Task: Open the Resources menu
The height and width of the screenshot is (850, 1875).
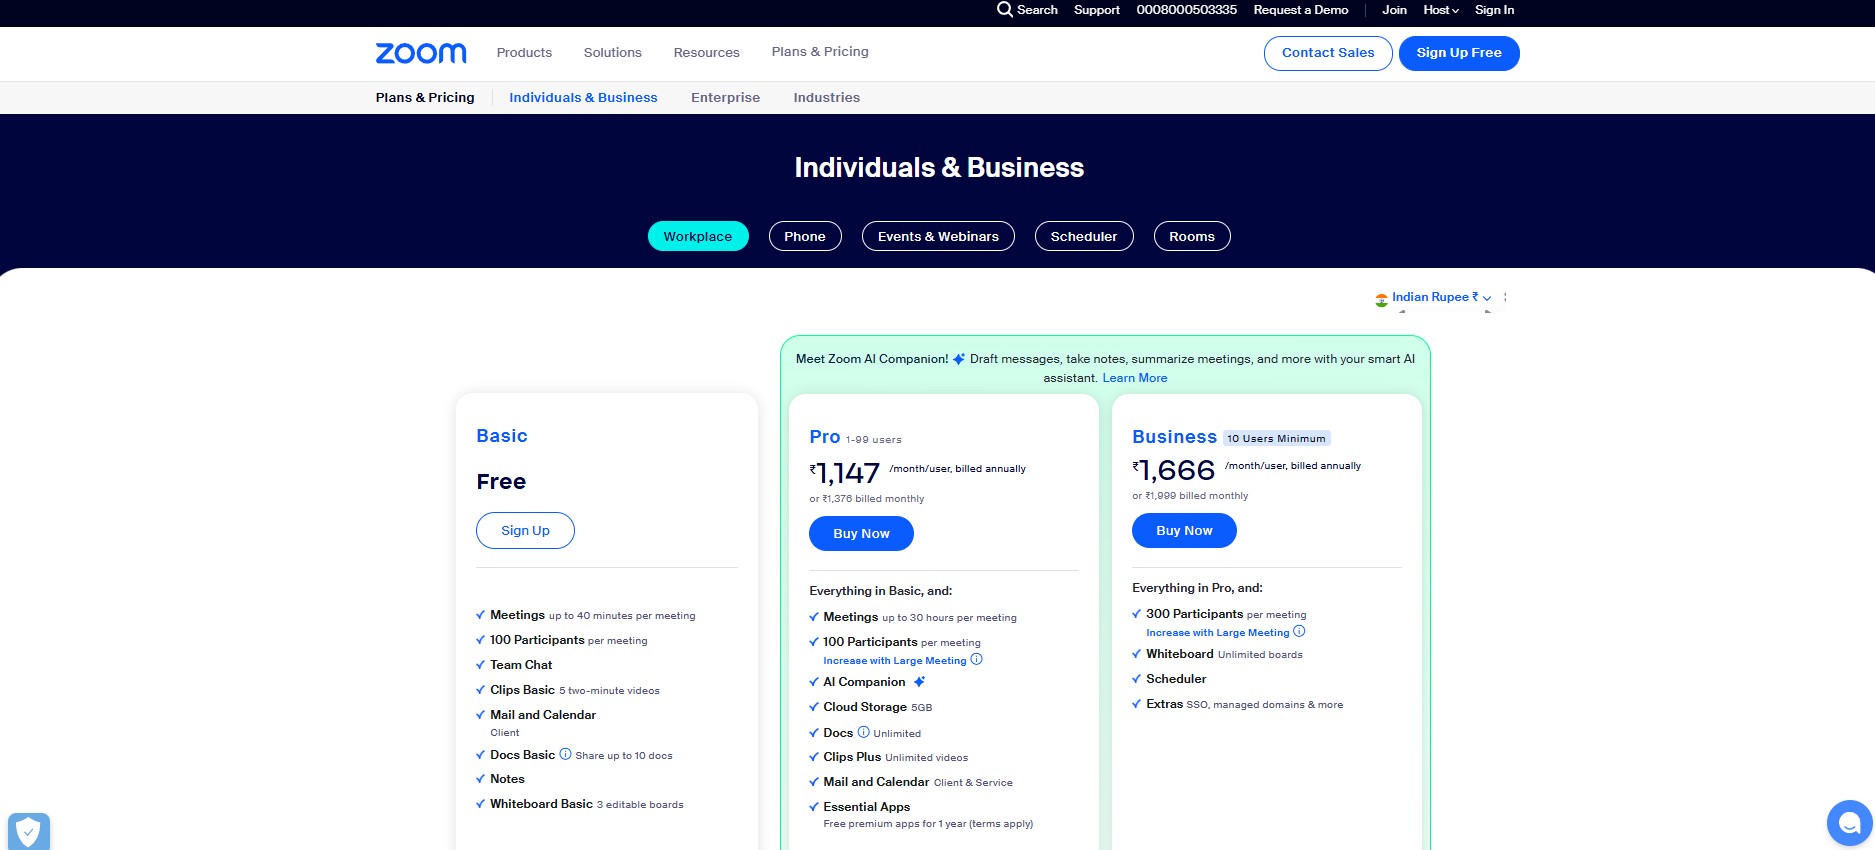Action: pyautogui.click(x=706, y=53)
